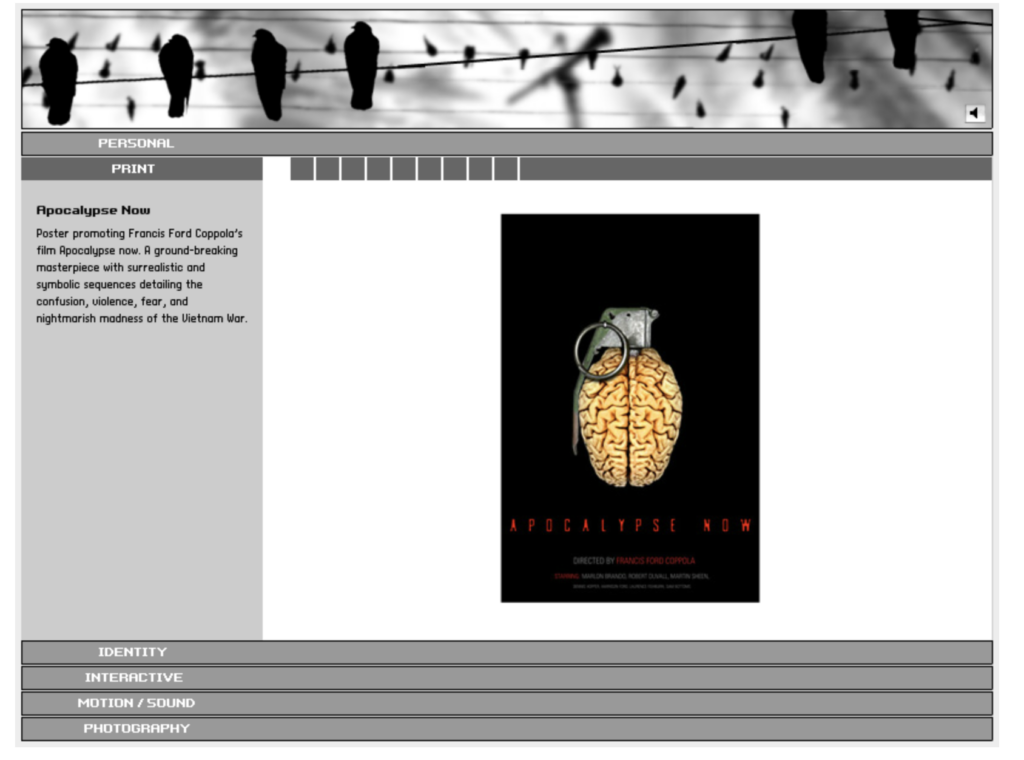Screen dimensions: 1024x760
Task: Select the third print thumbnail square
Action: click(x=353, y=169)
